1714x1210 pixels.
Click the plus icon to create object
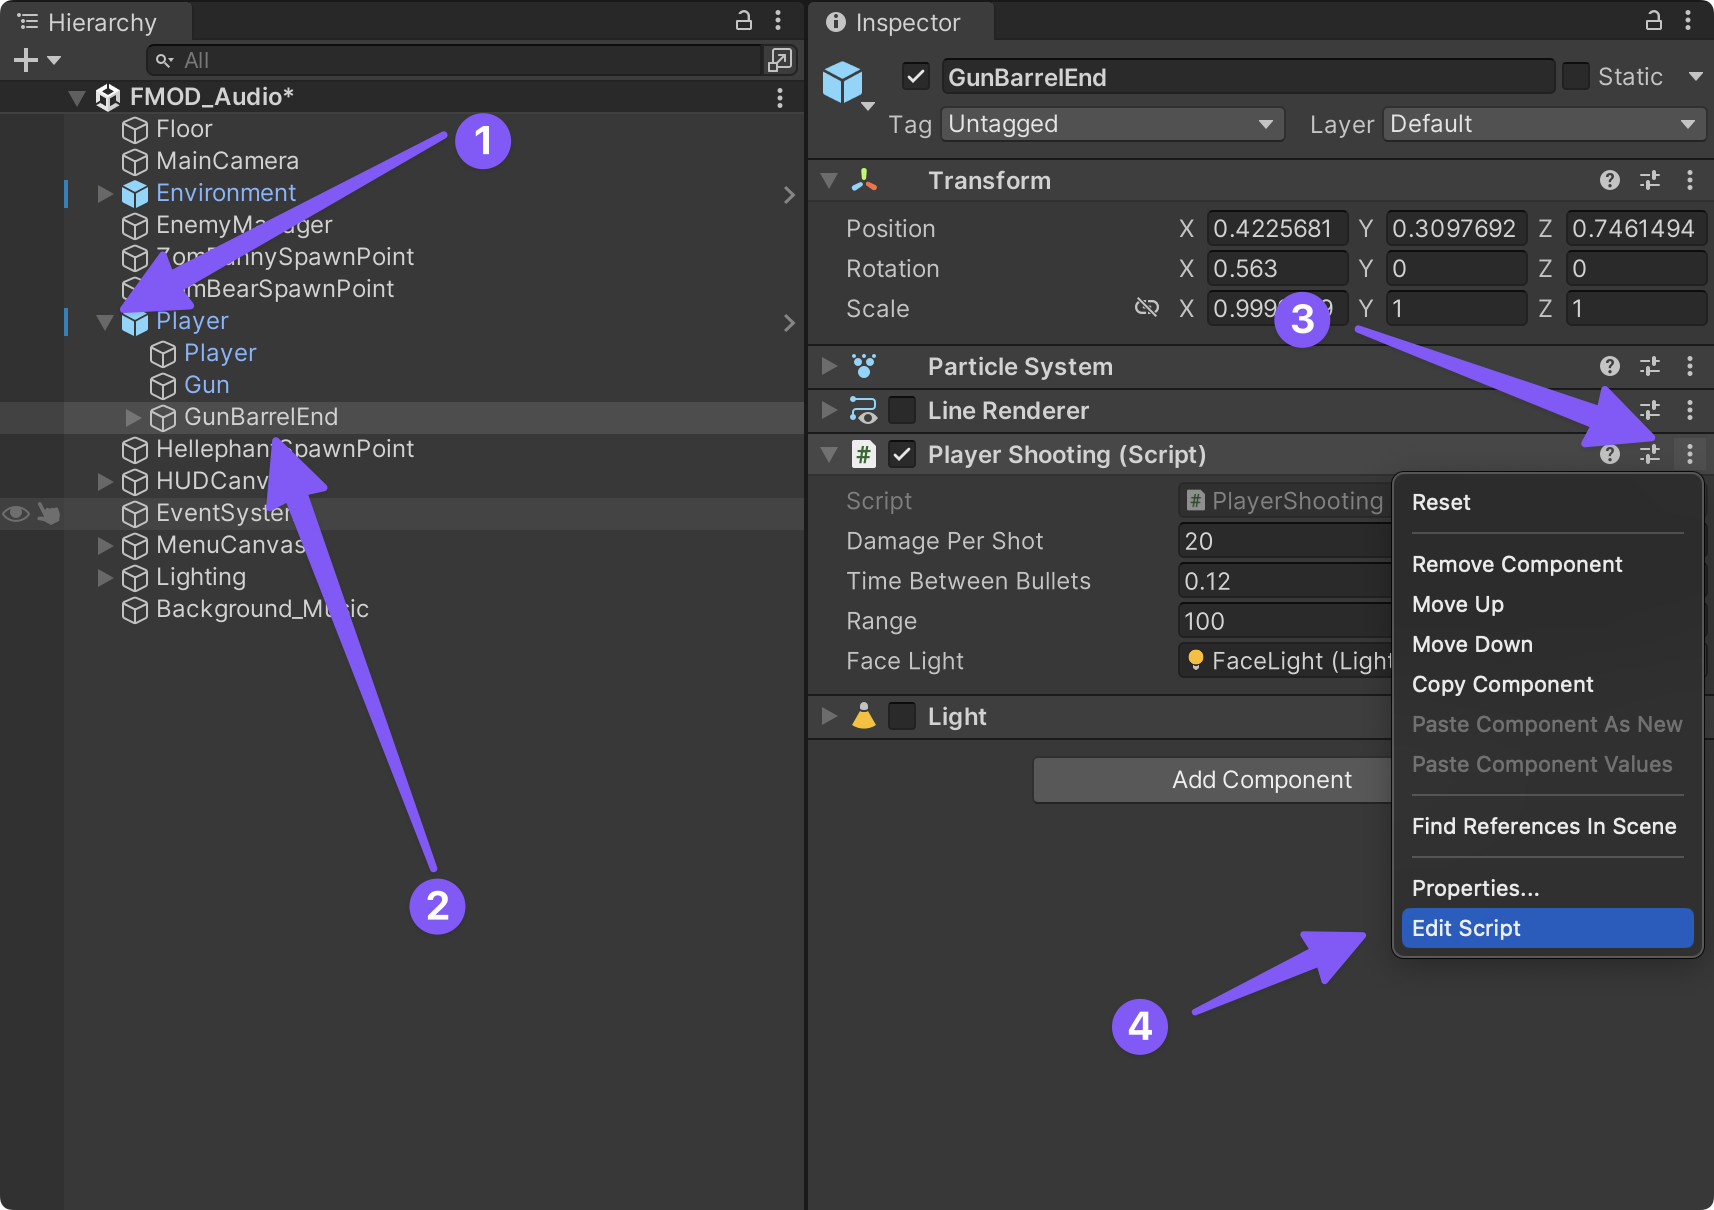pos(27,60)
